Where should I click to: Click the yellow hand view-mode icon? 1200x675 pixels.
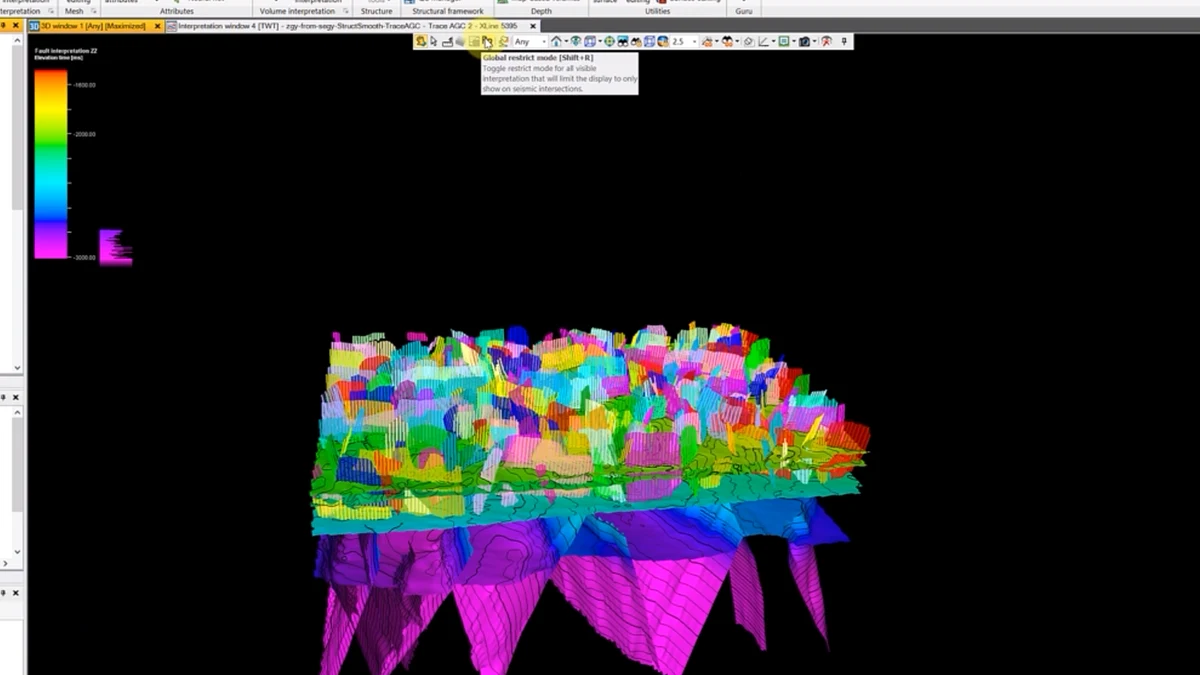click(419, 42)
